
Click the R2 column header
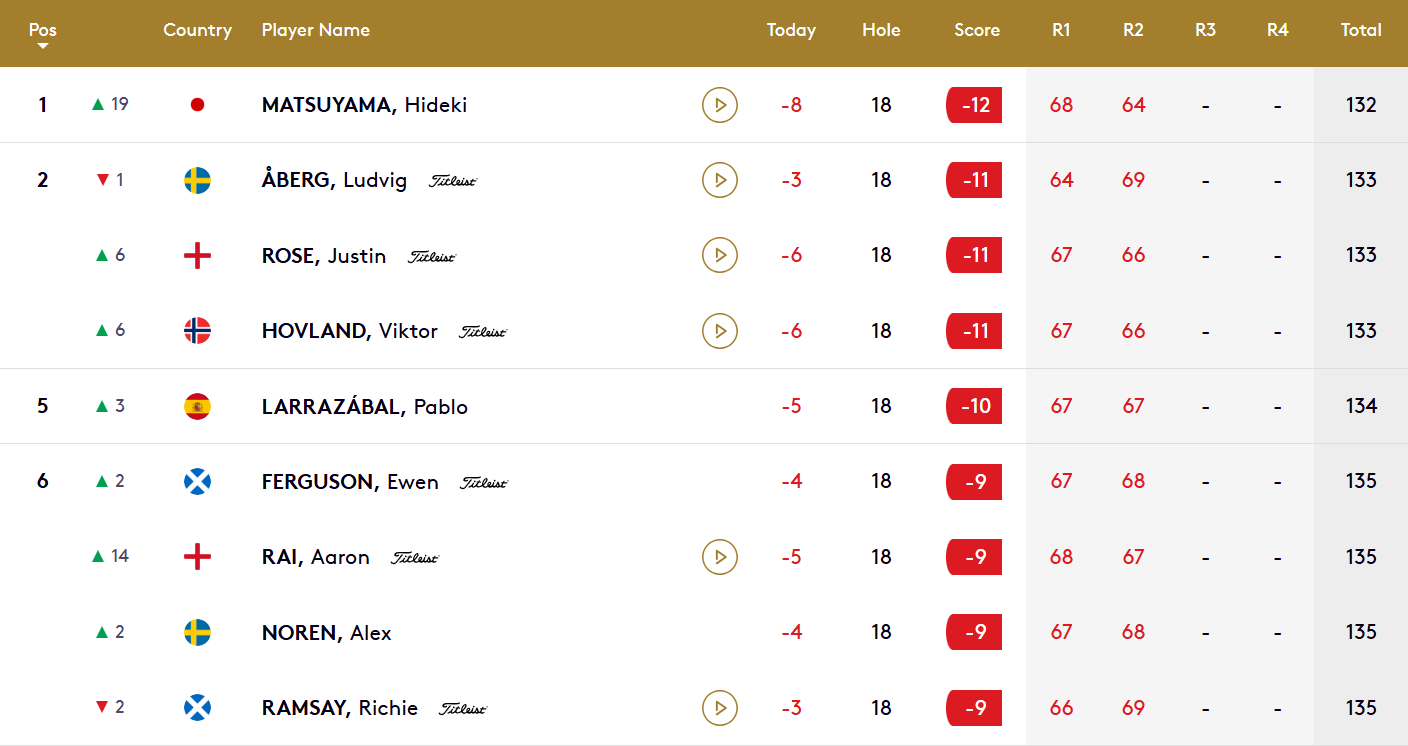[x=1133, y=30]
